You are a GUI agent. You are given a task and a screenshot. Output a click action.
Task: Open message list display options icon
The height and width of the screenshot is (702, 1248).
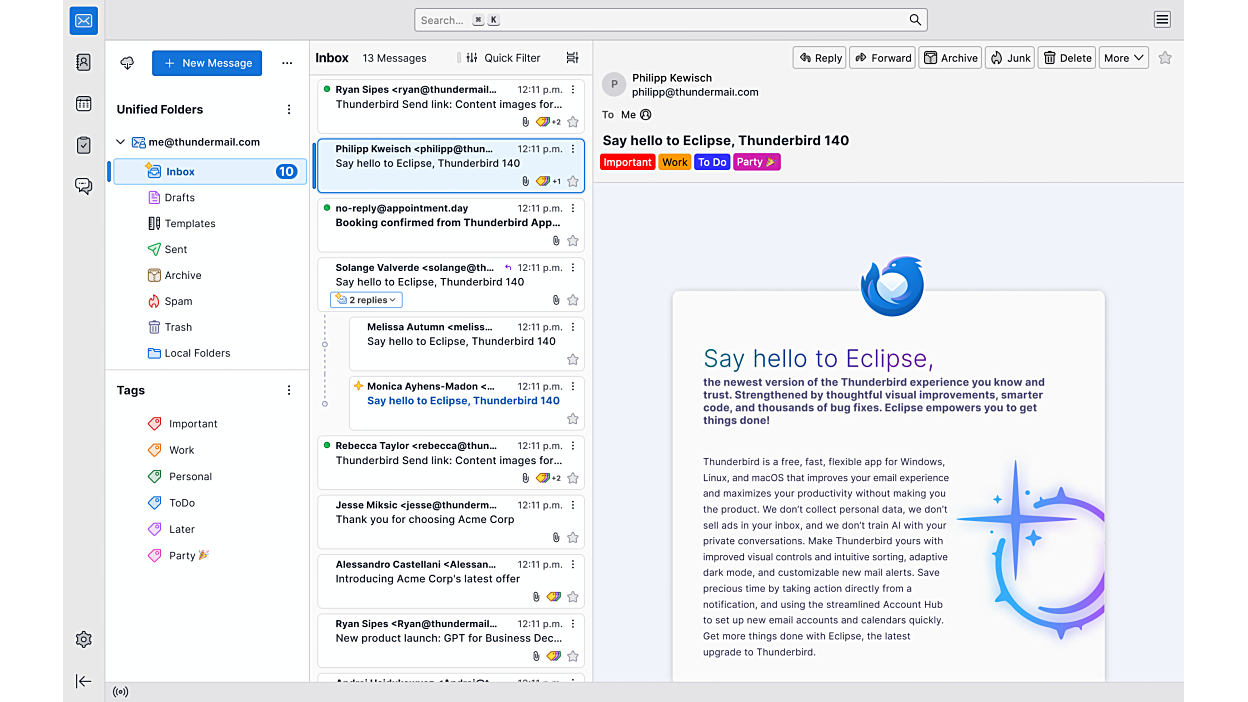[572, 58]
